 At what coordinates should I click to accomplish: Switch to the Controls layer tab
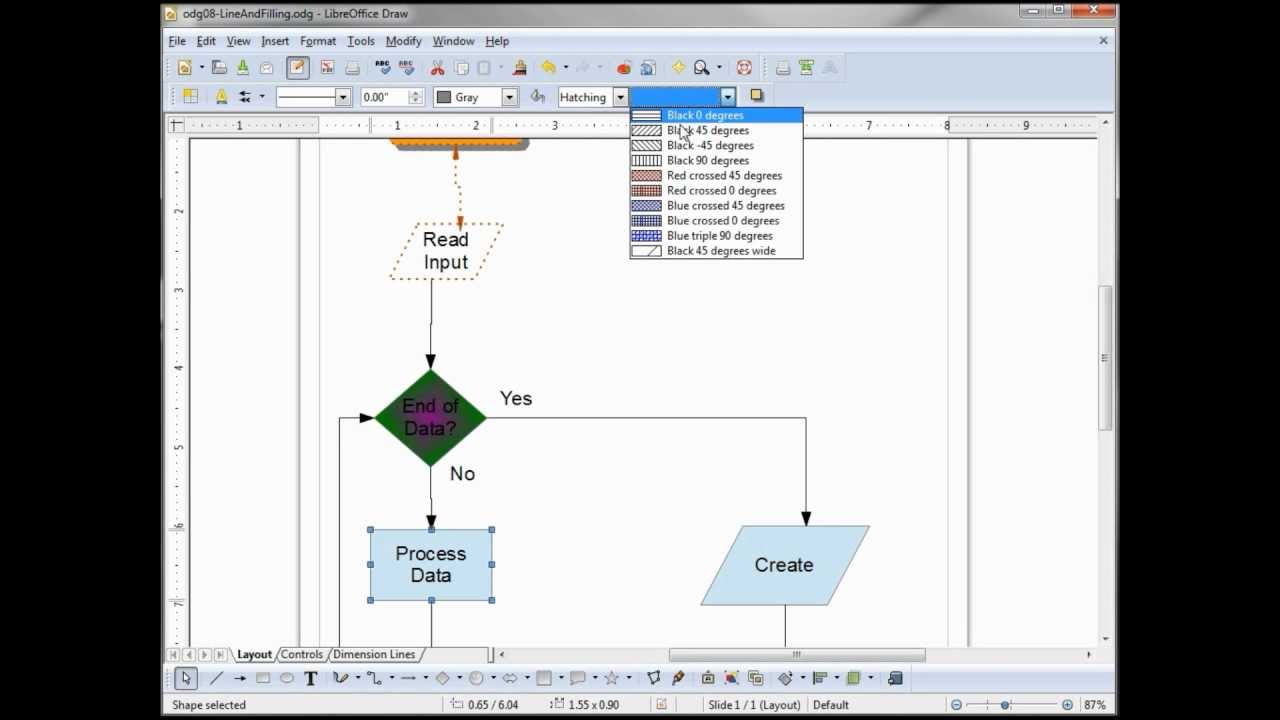tap(301, 654)
